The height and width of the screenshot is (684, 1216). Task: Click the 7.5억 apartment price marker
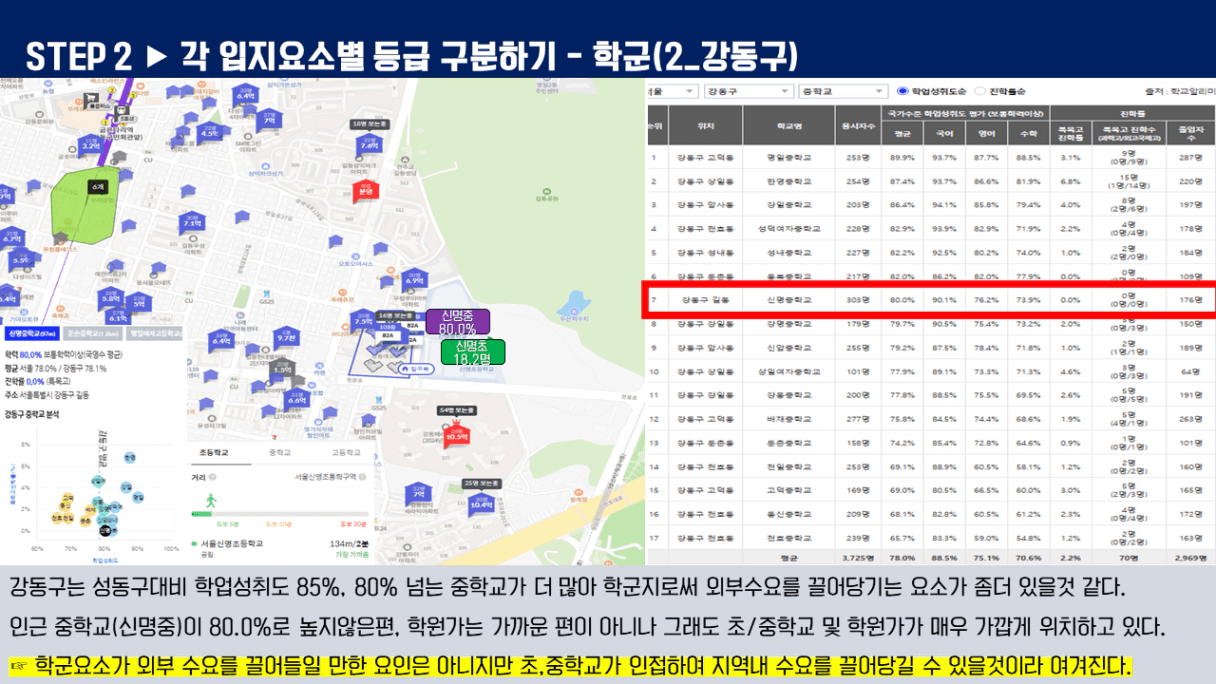pos(364,321)
